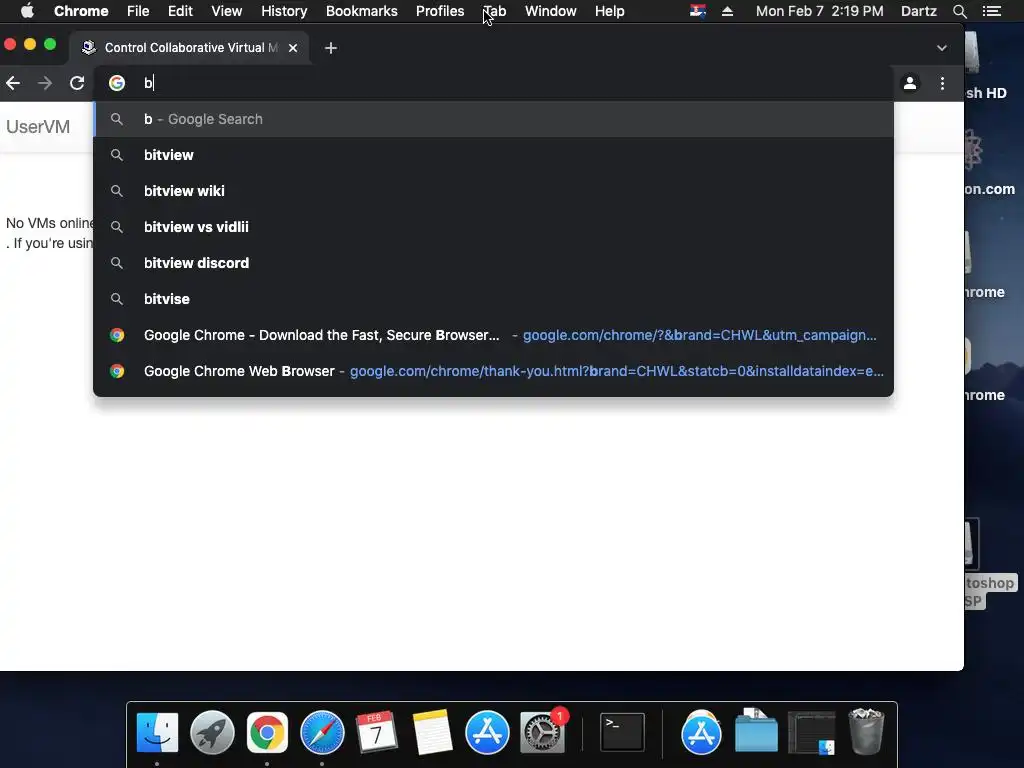The image size is (1024, 768).
Task: Open the dark window thumbnail in dock
Action: pyautogui.click(x=812, y=733)
